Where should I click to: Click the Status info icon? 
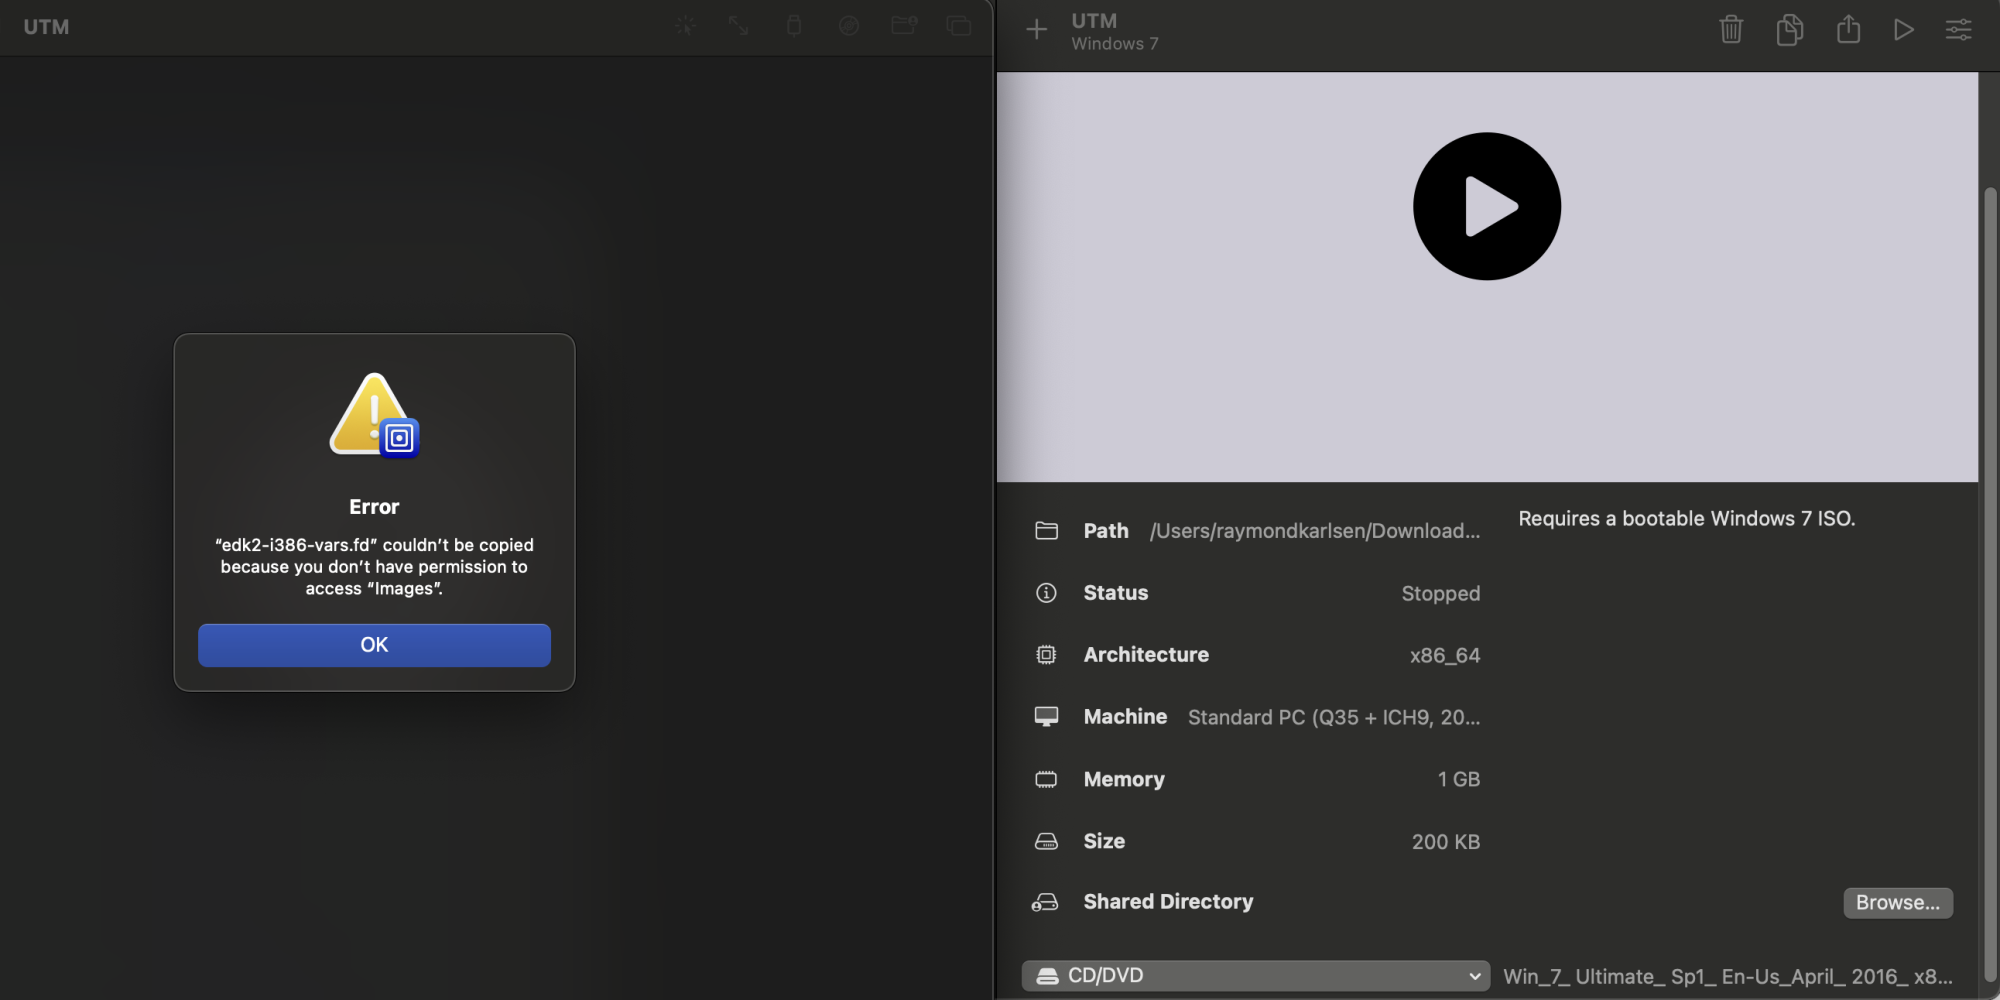1046,593
